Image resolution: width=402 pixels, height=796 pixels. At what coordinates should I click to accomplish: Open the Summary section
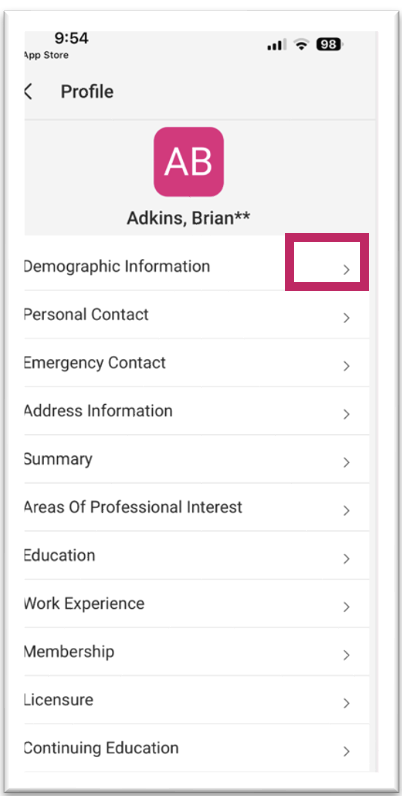[196, 459]
